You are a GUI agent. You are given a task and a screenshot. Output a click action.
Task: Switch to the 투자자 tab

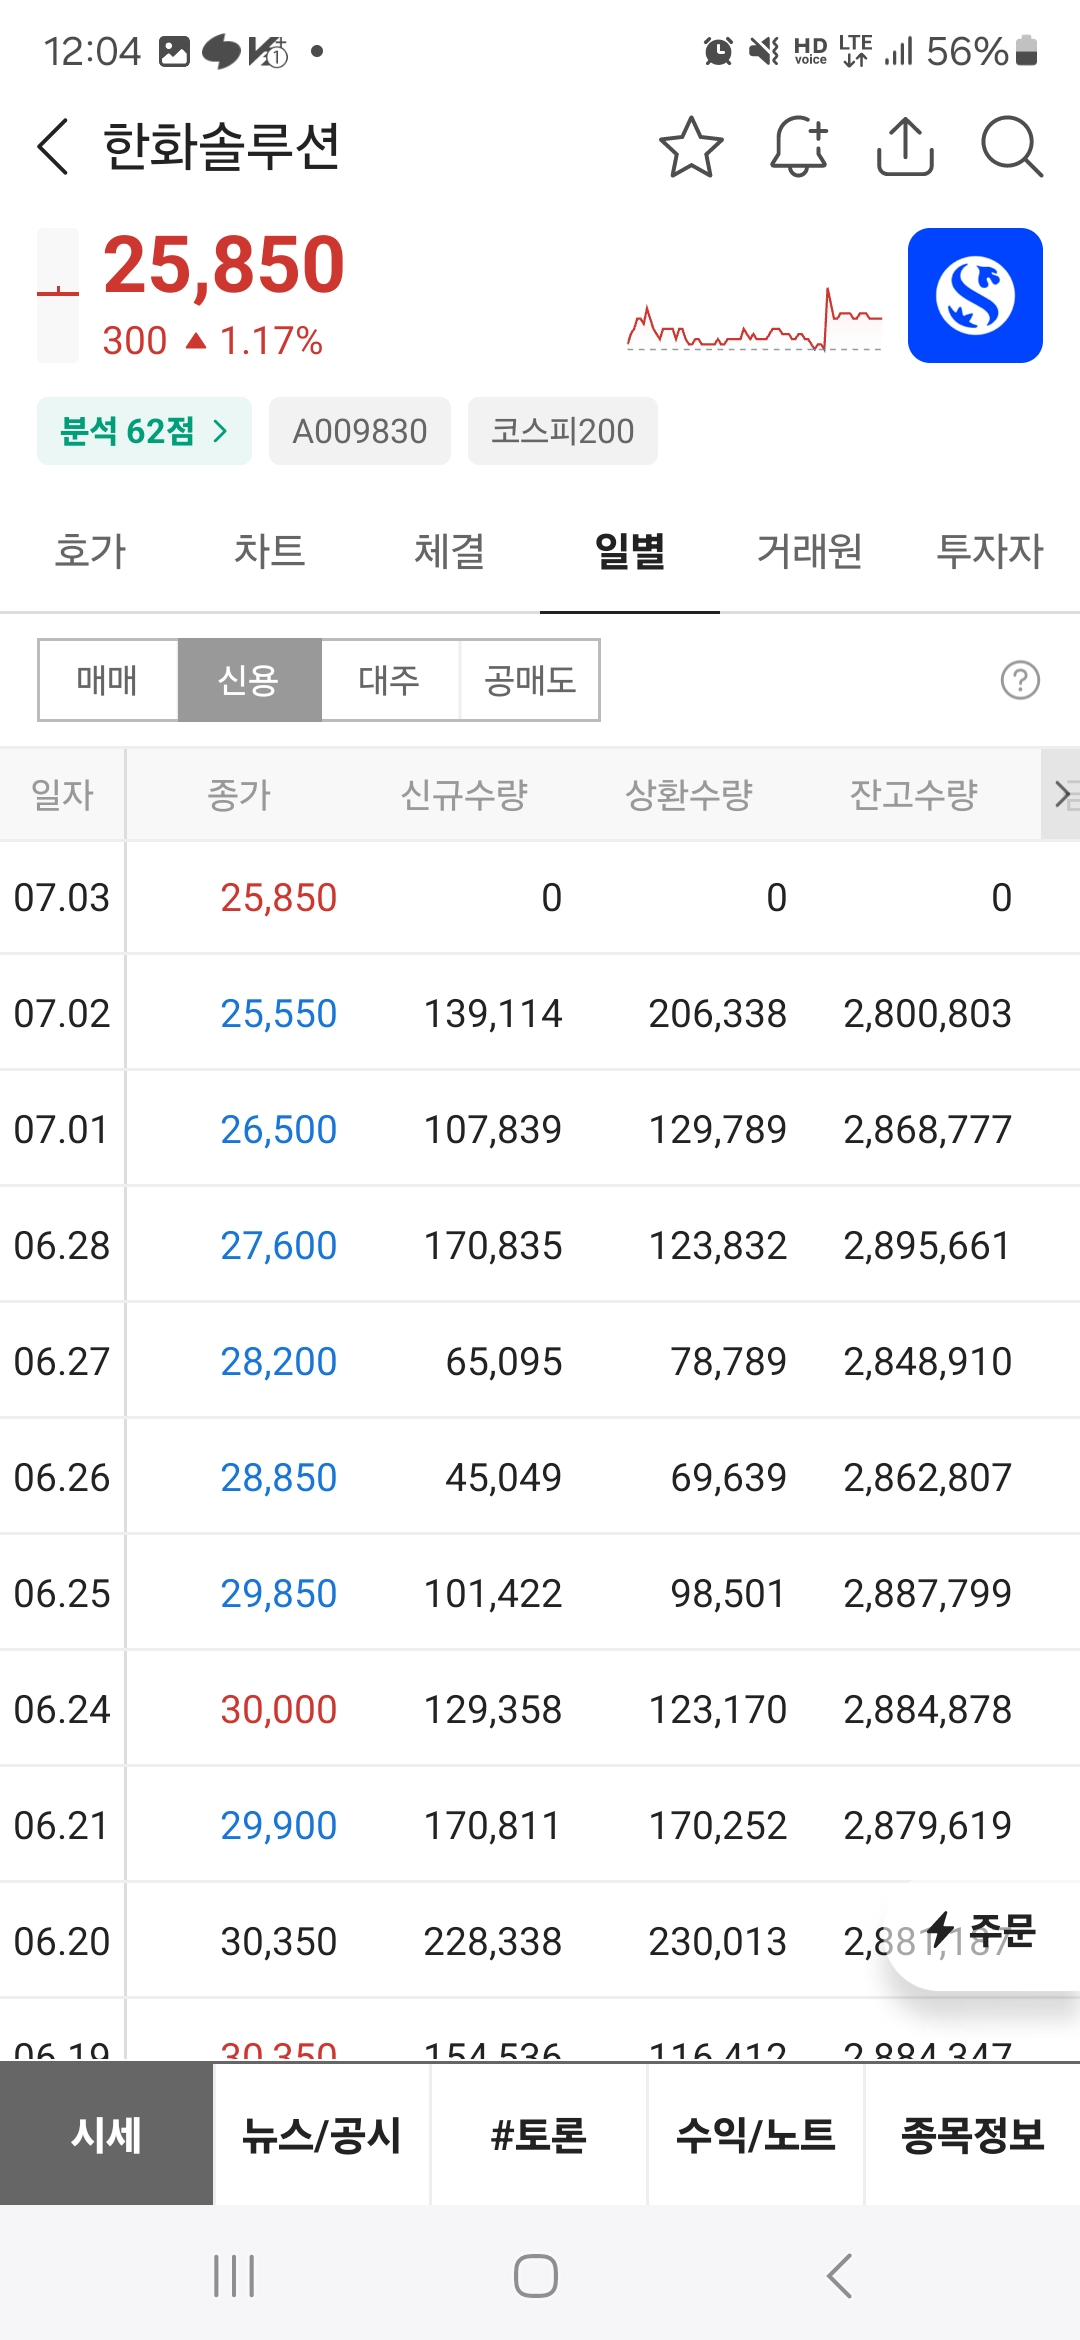pos(990,551)
